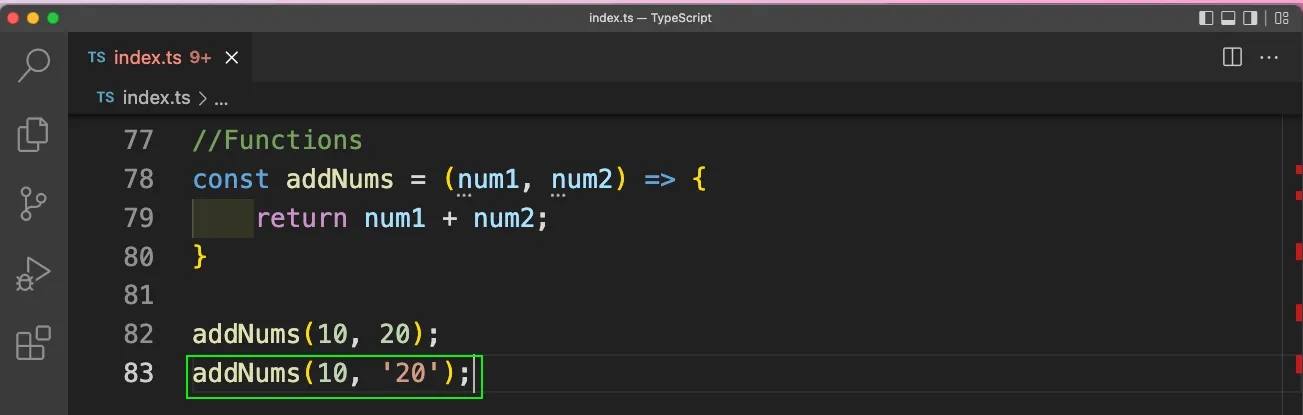Close the index.ts editor tab
1303x415 pixels.
(x=232, y=58)
